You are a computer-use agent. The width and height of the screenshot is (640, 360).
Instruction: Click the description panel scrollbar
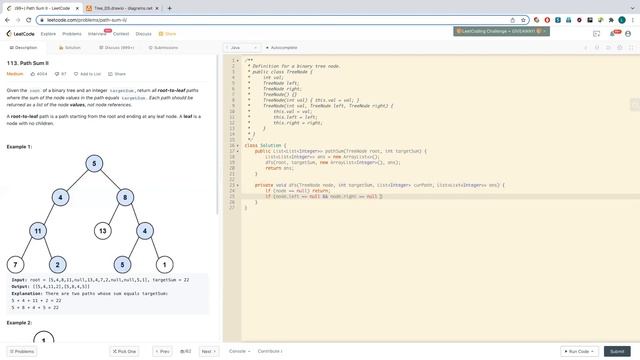217,135
